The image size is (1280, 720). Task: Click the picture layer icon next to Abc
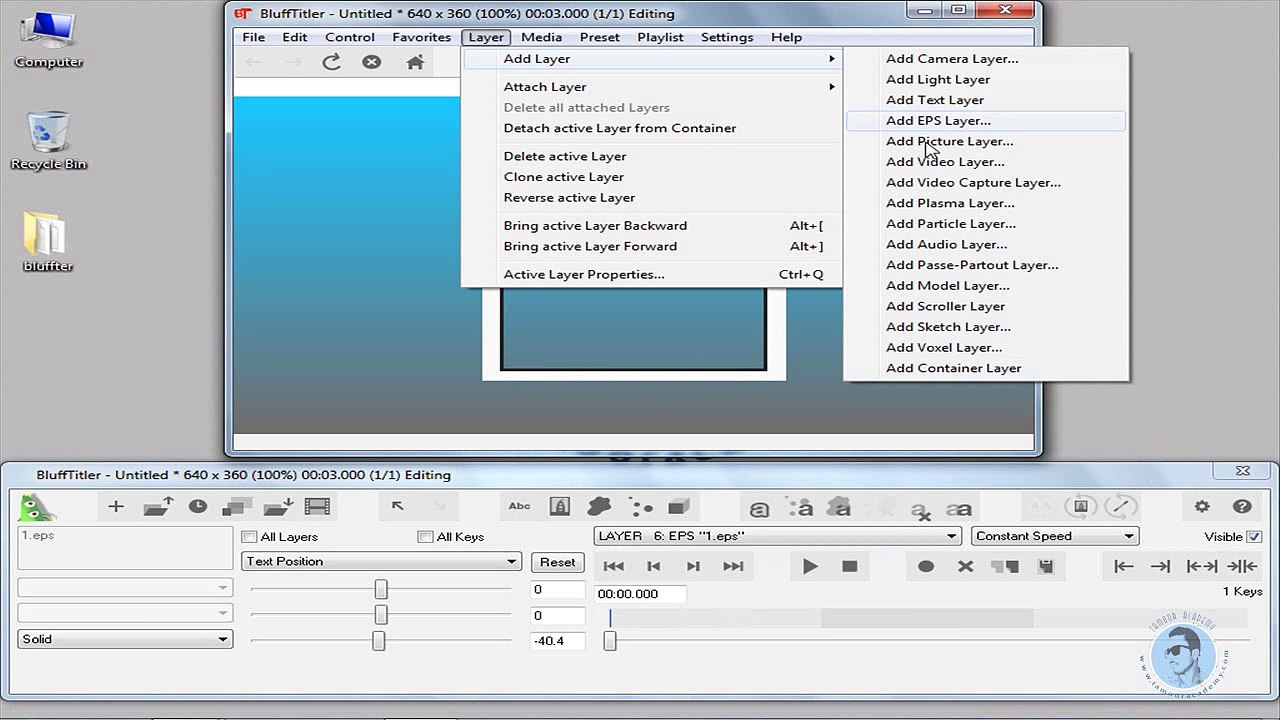(560, 507)
